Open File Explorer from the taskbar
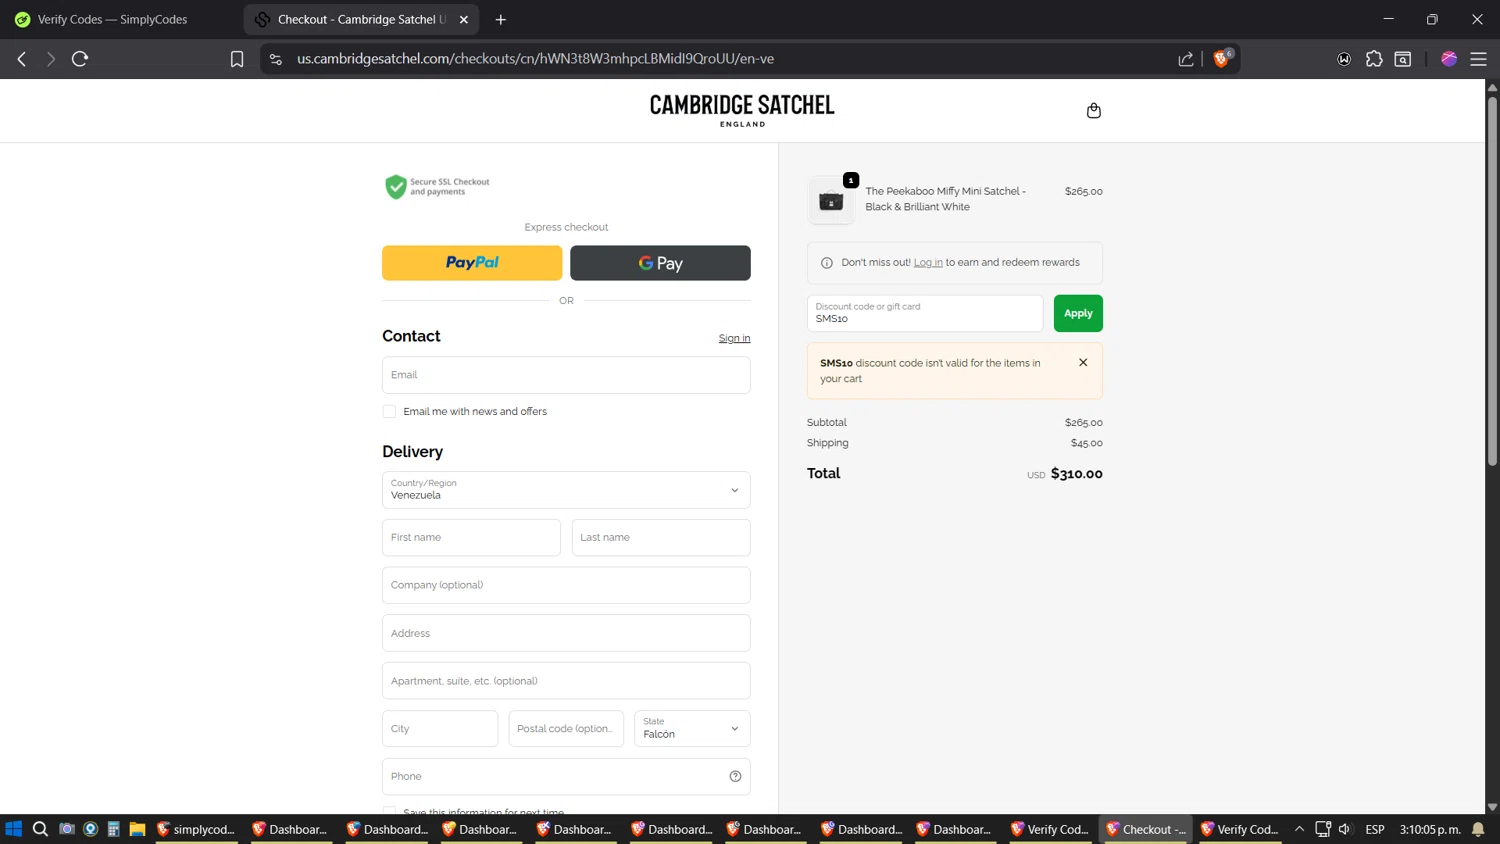Viewport: 1500px width, 844px height. (137, 829)
